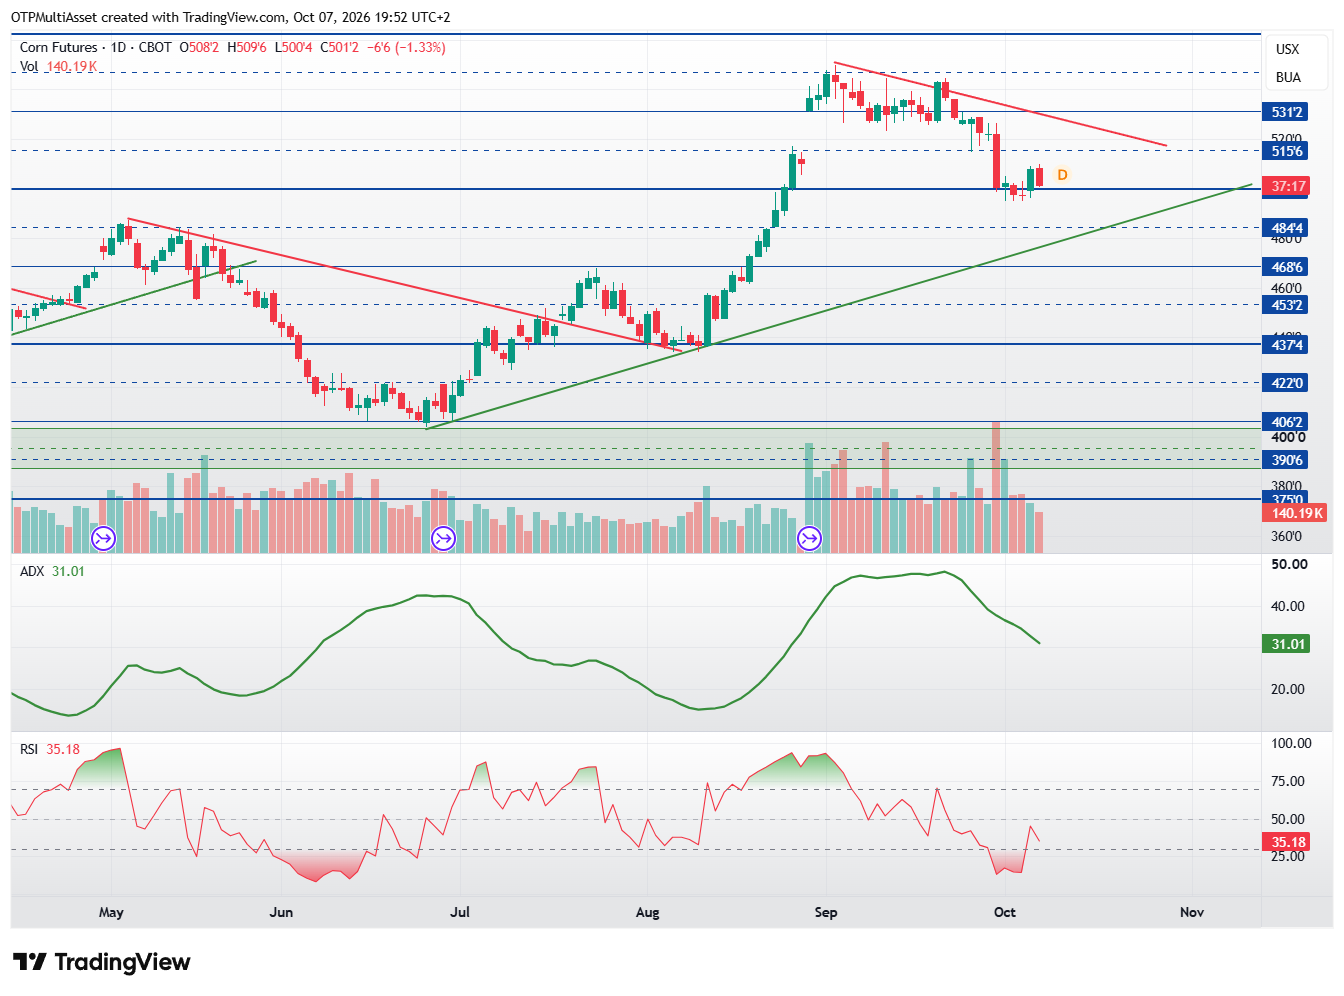Click the −6'6 (−1.33%) change readout
This screenshot has height=996, width=1344.
pyautogui.click(x=406, y=47)
